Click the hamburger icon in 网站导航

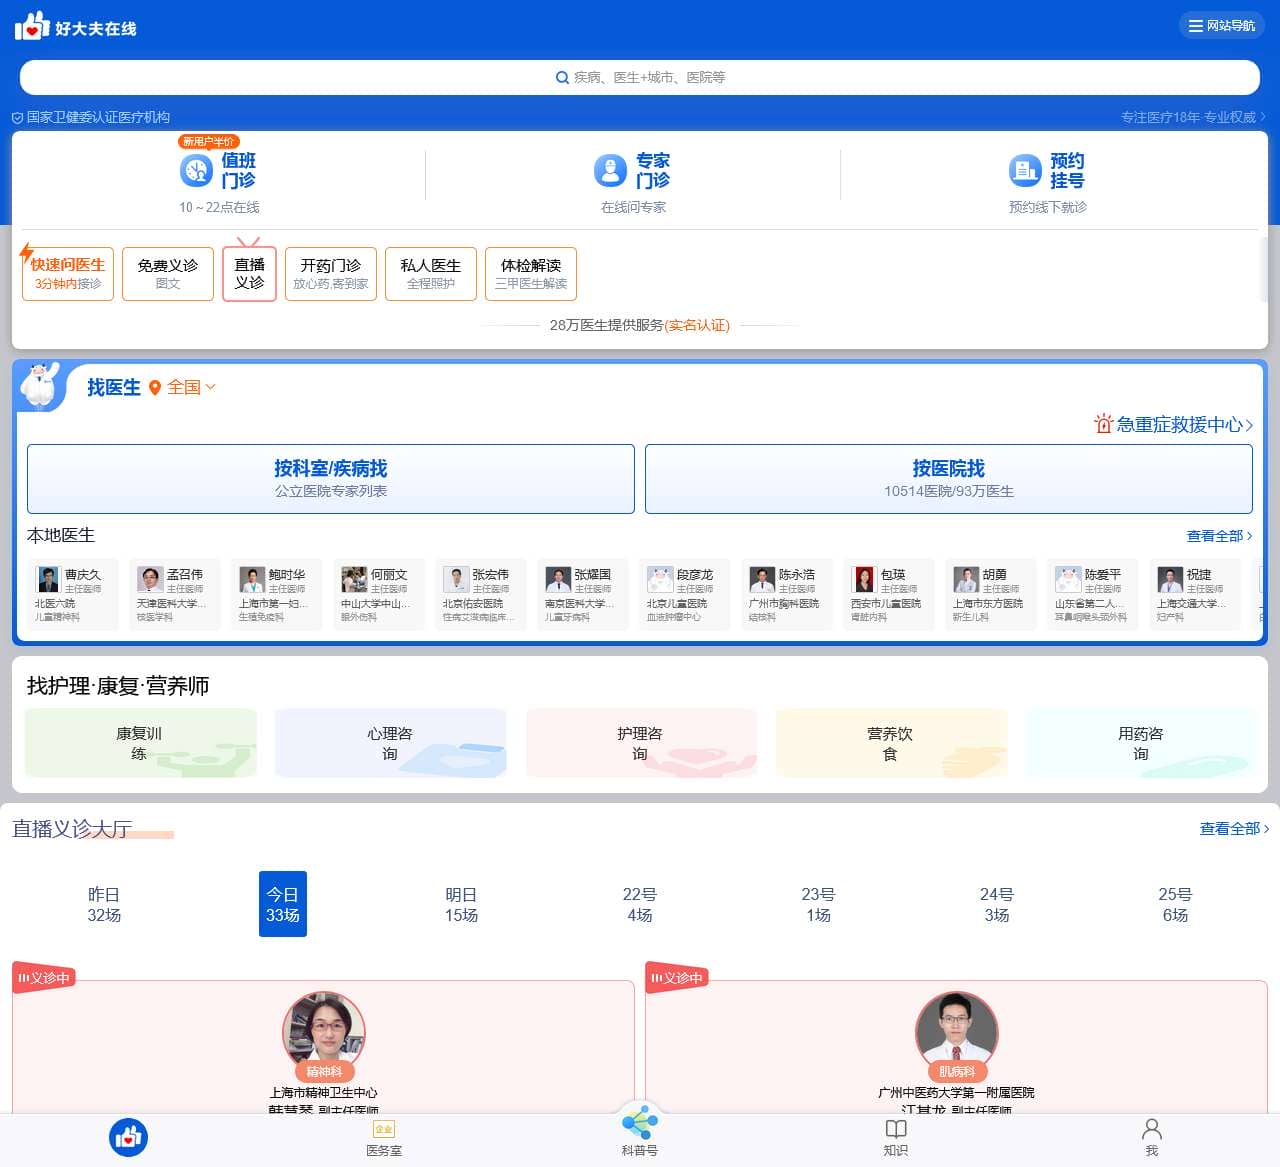(x=1195, y=26)
